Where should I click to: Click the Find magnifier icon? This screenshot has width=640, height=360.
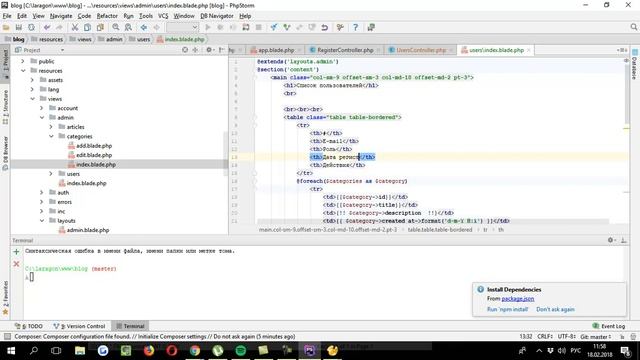pos(116,27)
